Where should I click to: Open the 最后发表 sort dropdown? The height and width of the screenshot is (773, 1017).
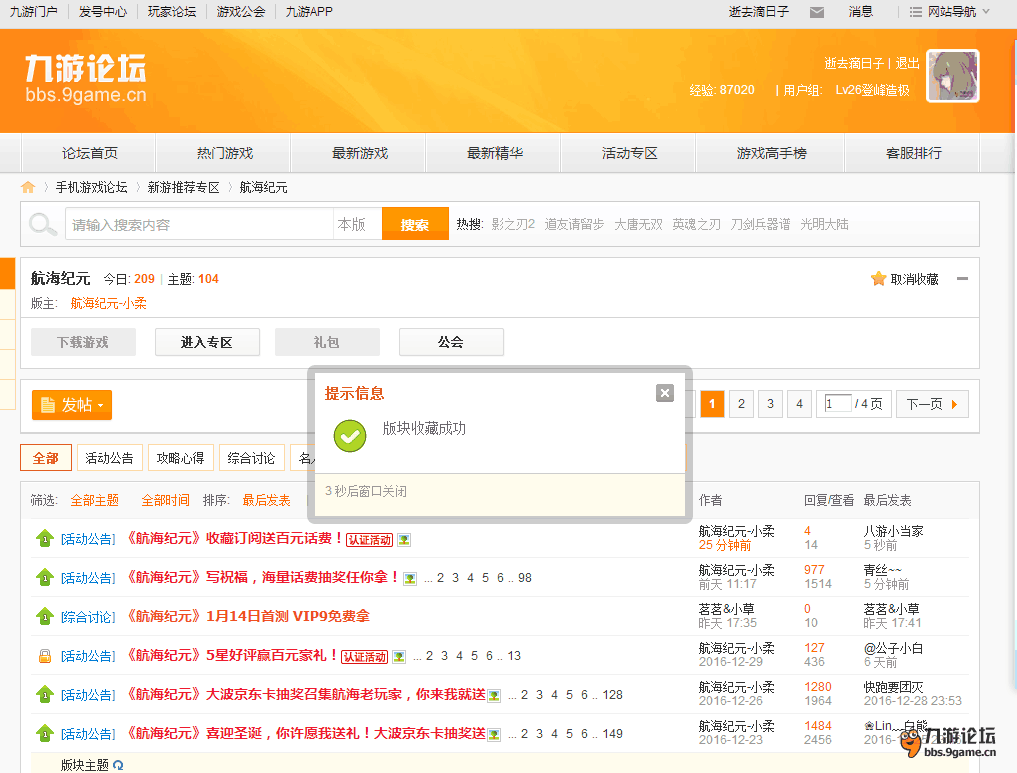pyautogui.click(x=266, y=500)
